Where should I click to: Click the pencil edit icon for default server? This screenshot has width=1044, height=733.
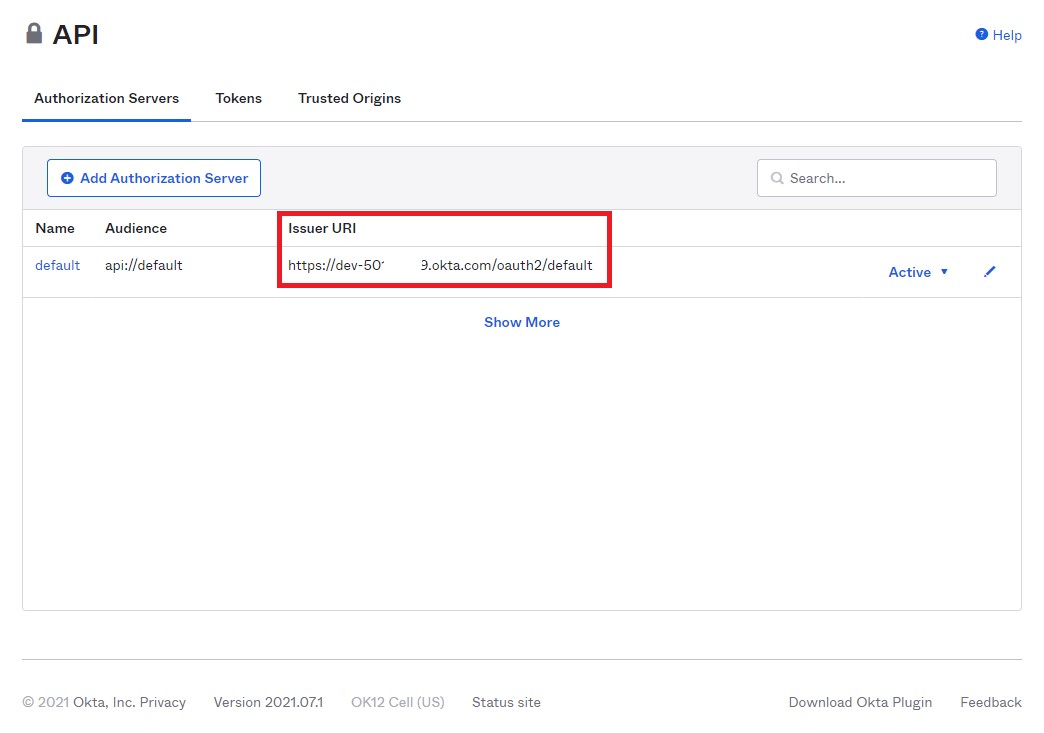pos(989,272)
